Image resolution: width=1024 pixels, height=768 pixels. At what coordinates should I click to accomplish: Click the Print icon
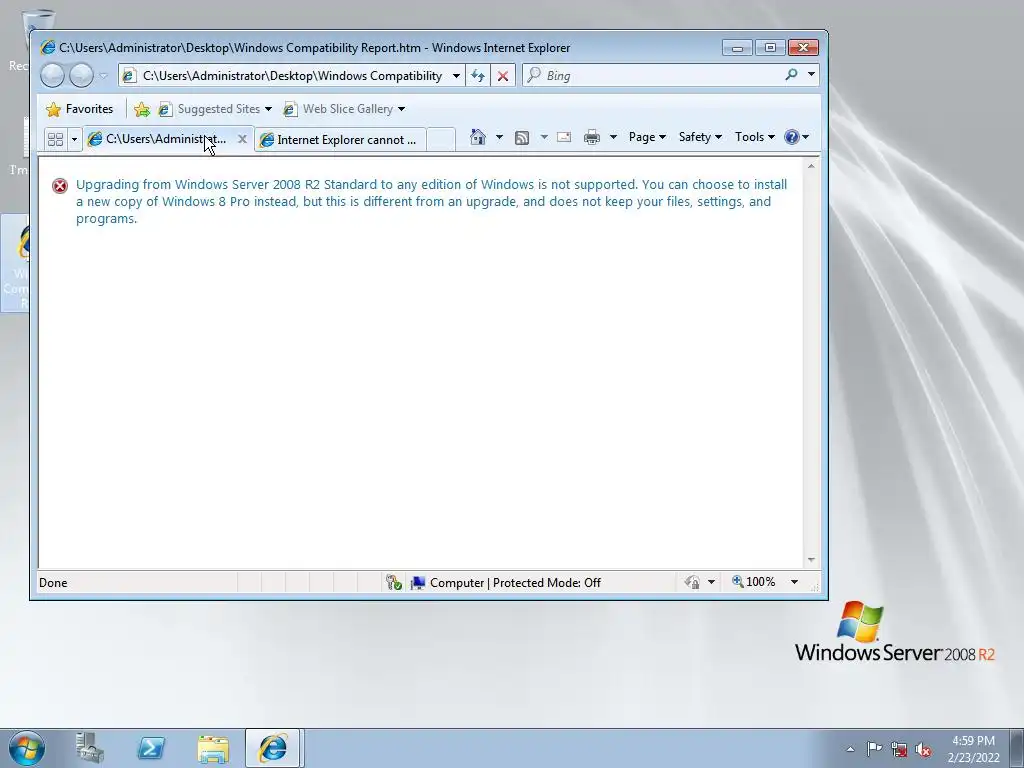tap(592, 137)
